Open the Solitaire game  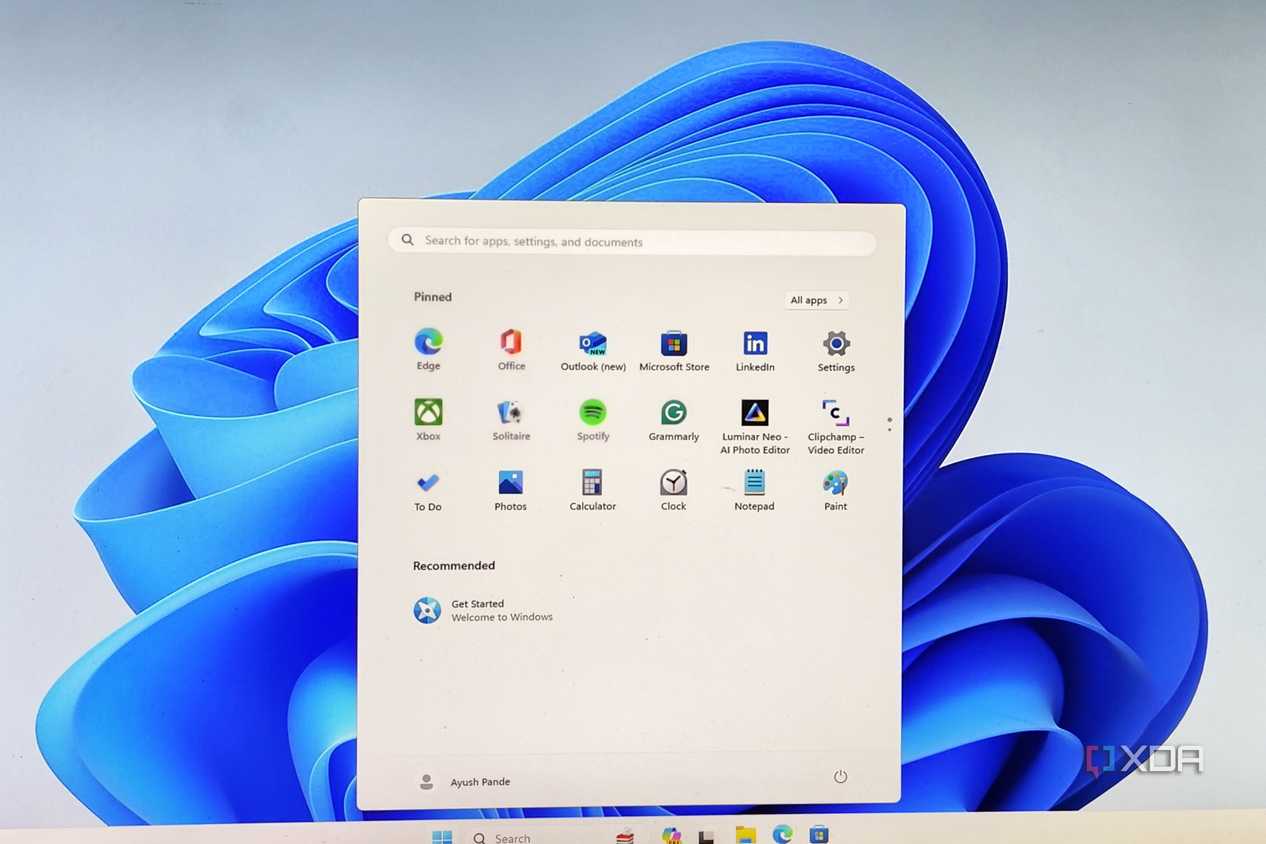[x=511, y=420]
